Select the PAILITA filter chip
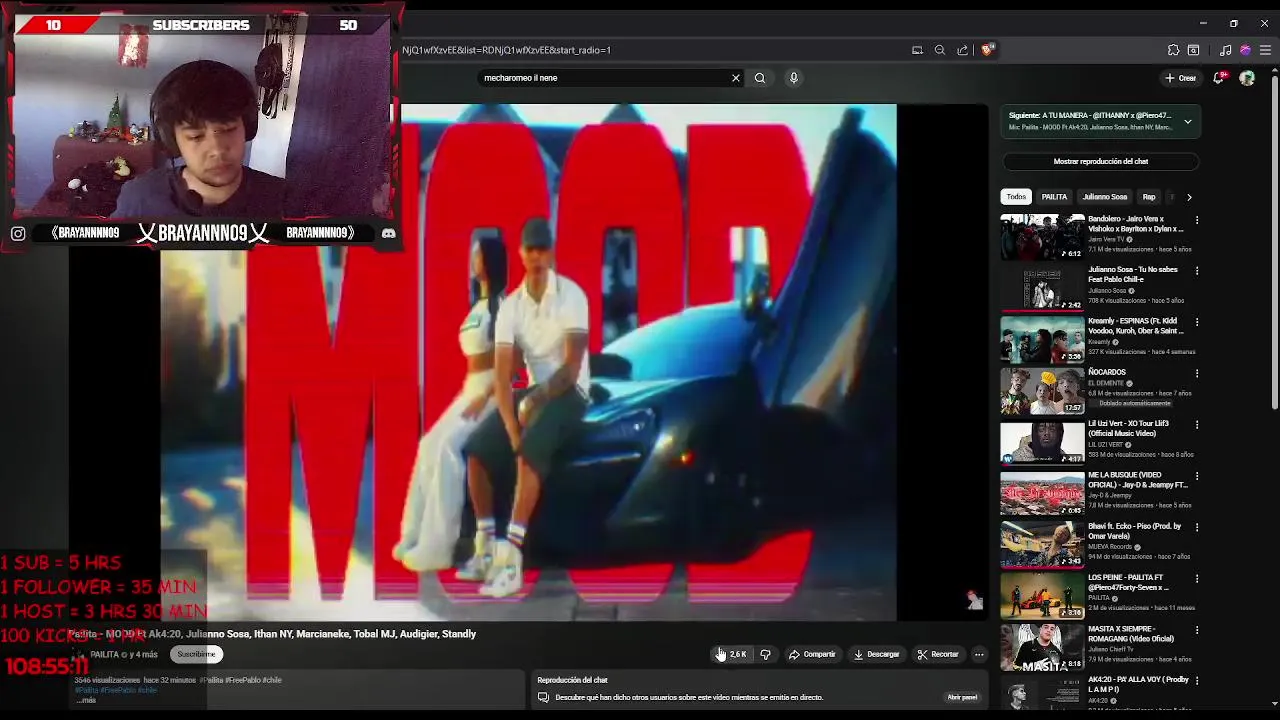The height and width of the screenshot is (720, 1280). click(1054, 197)
